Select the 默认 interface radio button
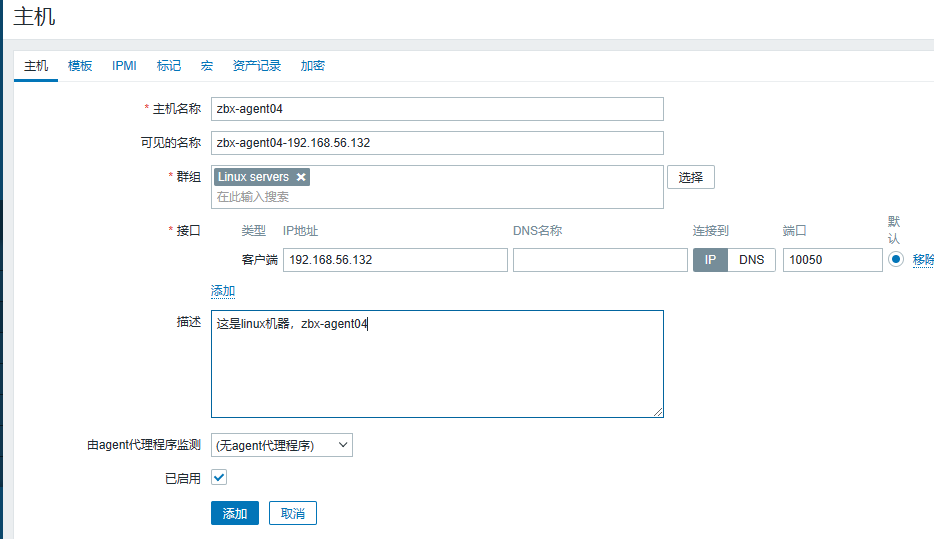Viewport: 934px width, 539px height. point(896,259)
